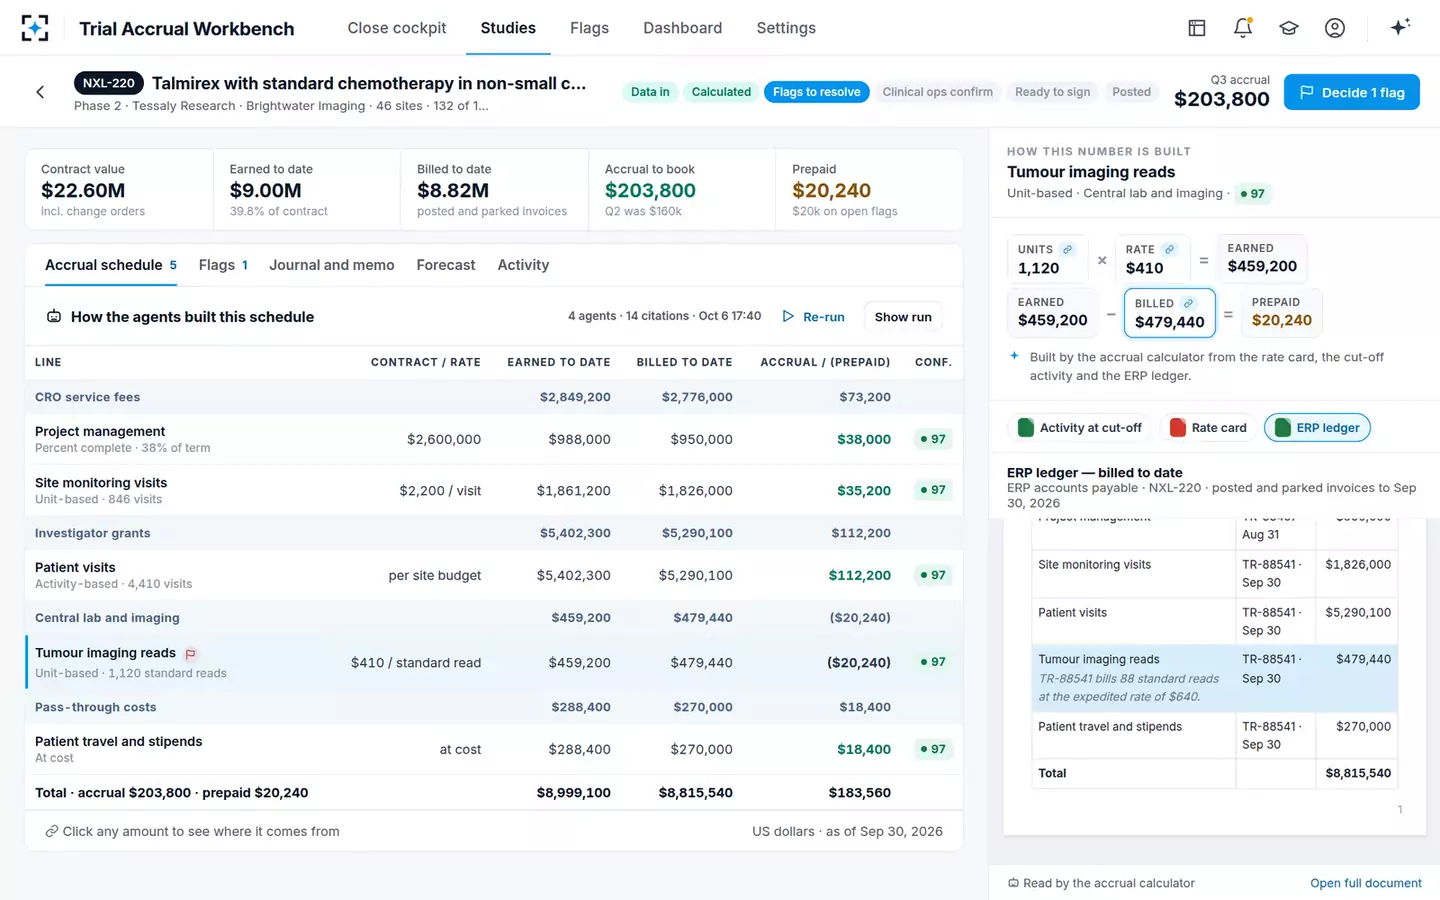Open the AI sparkle assistant icon
The height and width of the screenshot is (900, 1440).
[1400, 27]
